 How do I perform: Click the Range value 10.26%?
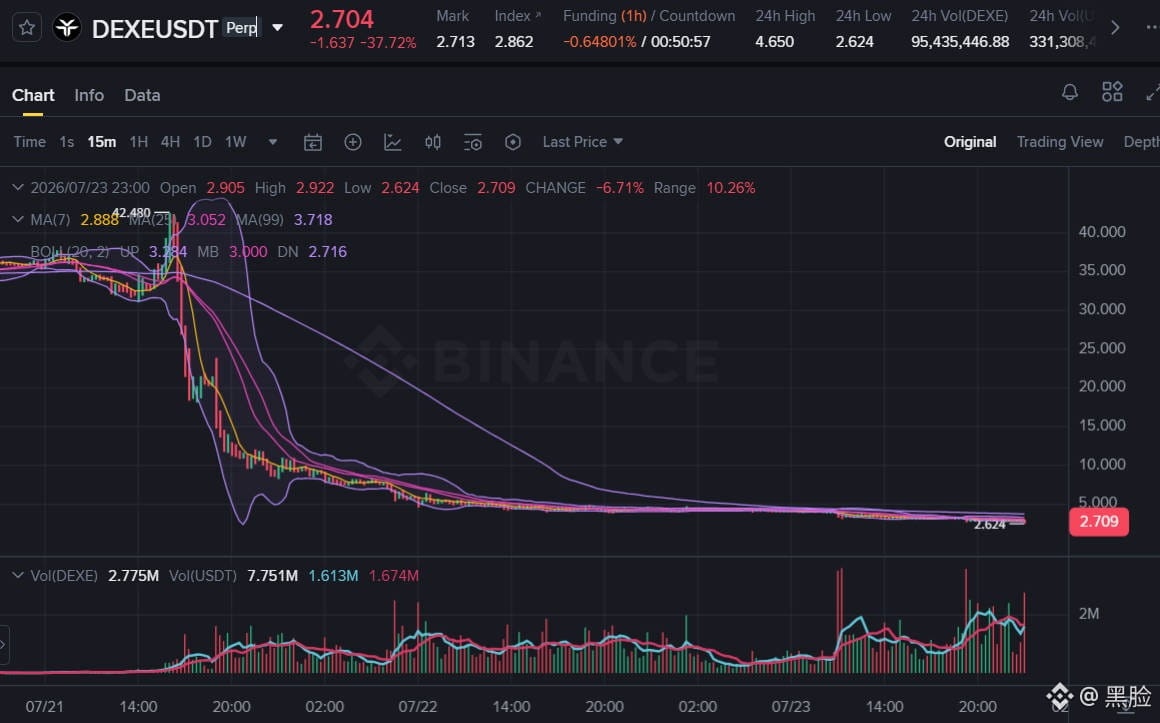coord(730,188)
